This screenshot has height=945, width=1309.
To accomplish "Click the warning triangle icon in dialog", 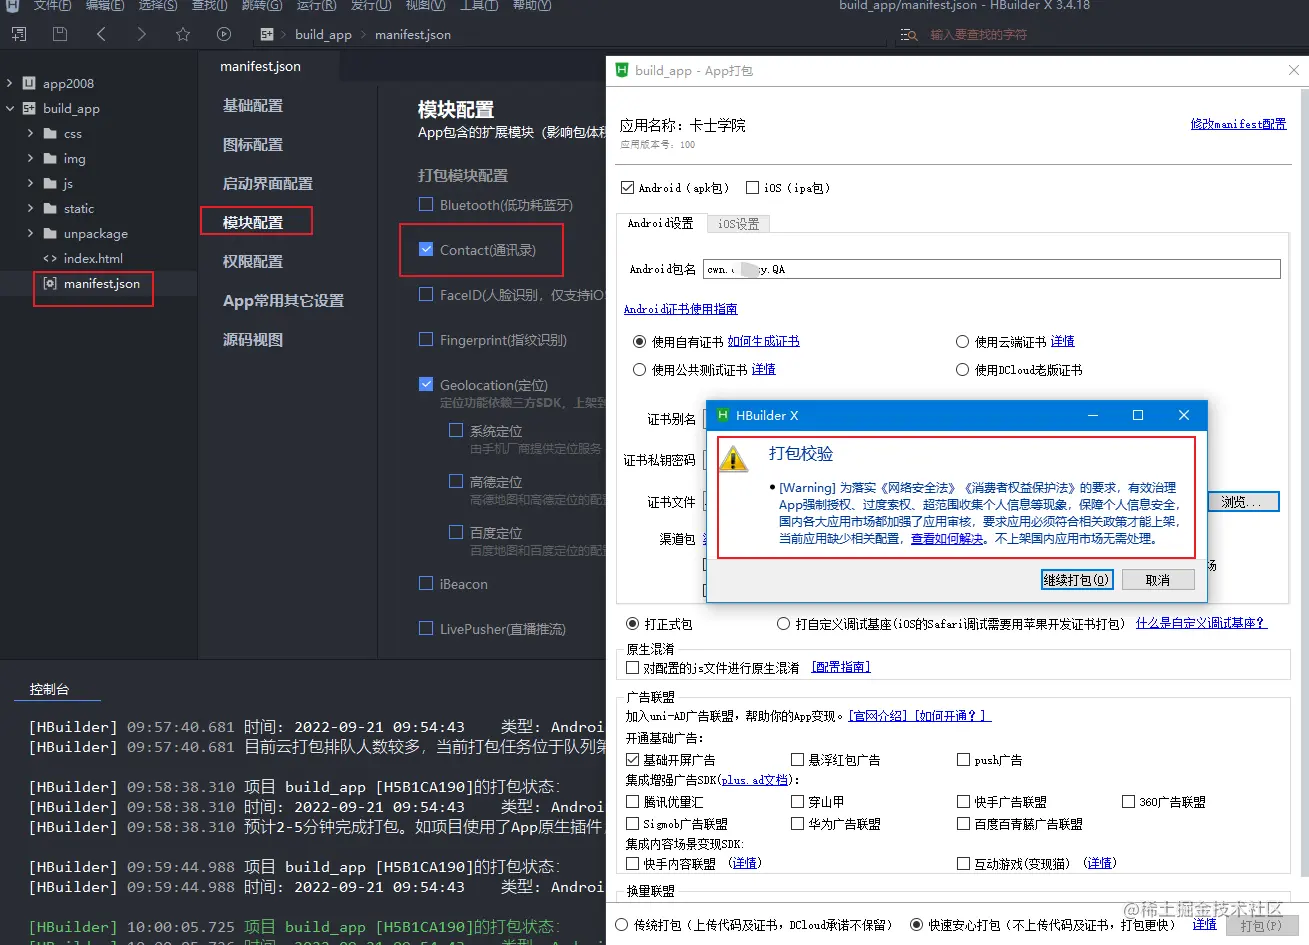I will click(x=734, y=459).
